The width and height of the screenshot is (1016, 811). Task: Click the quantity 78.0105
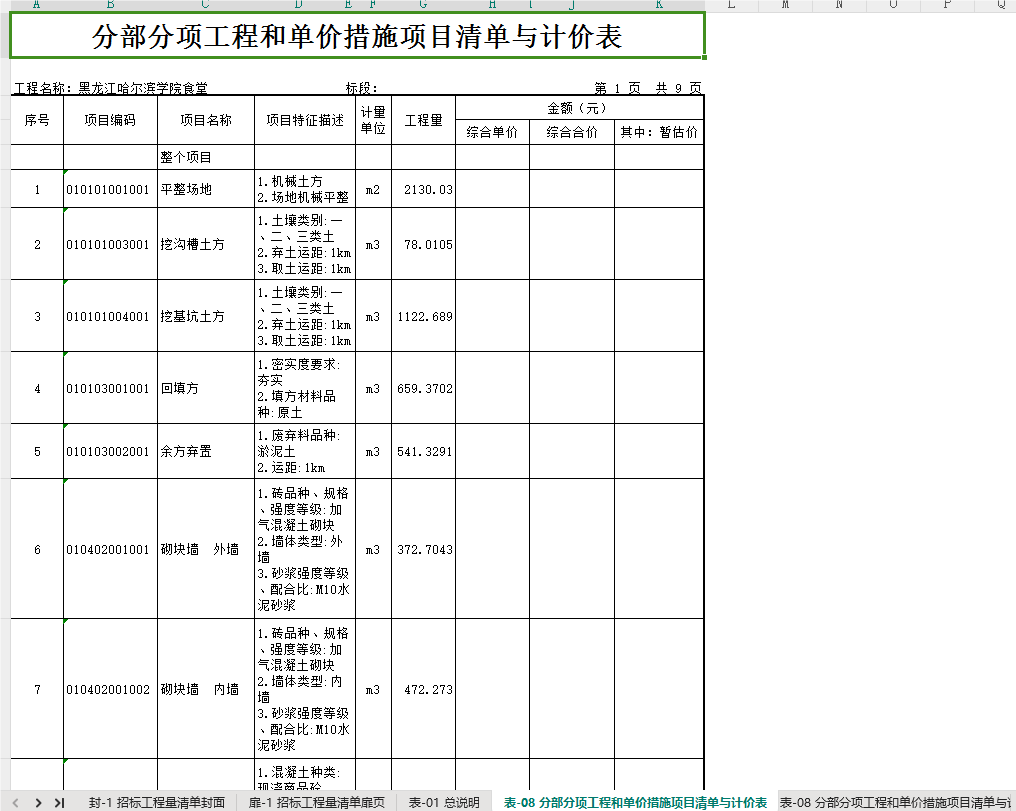point(424,244)
